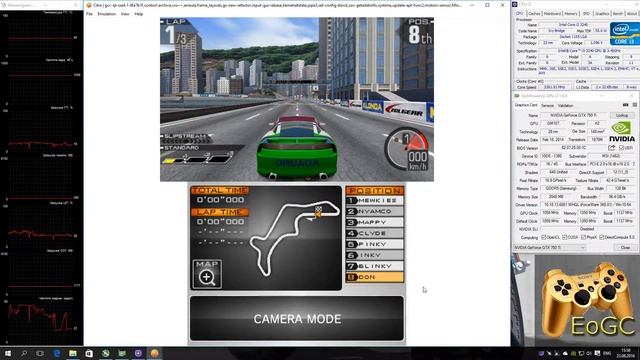The height and width of the screenshot is (360, 640).
Task: Toggle the DirectCompute 5.0 checkbox
Action: pyautogui.click(x=602, y=237)
